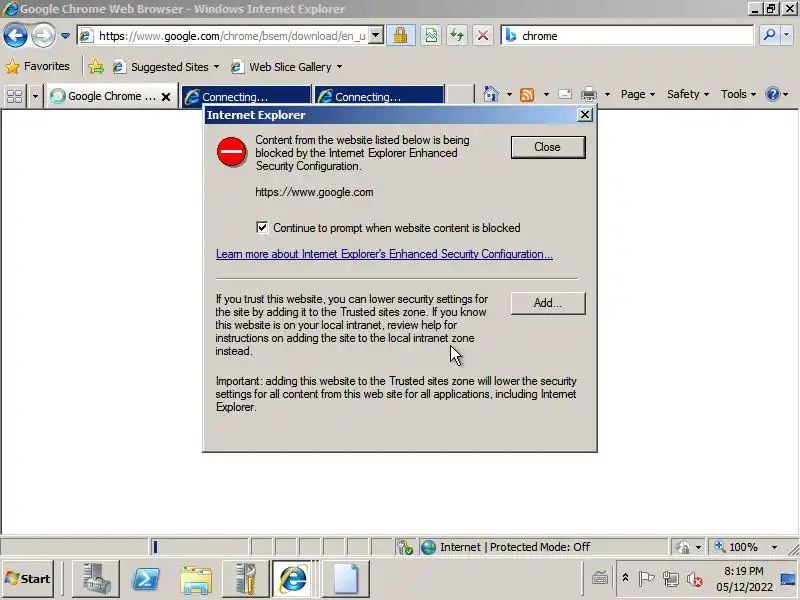Open the toolbox taskbar icon
Image resolution: width=800 pixels, height=600 pixels.
[x=246, y=579]
